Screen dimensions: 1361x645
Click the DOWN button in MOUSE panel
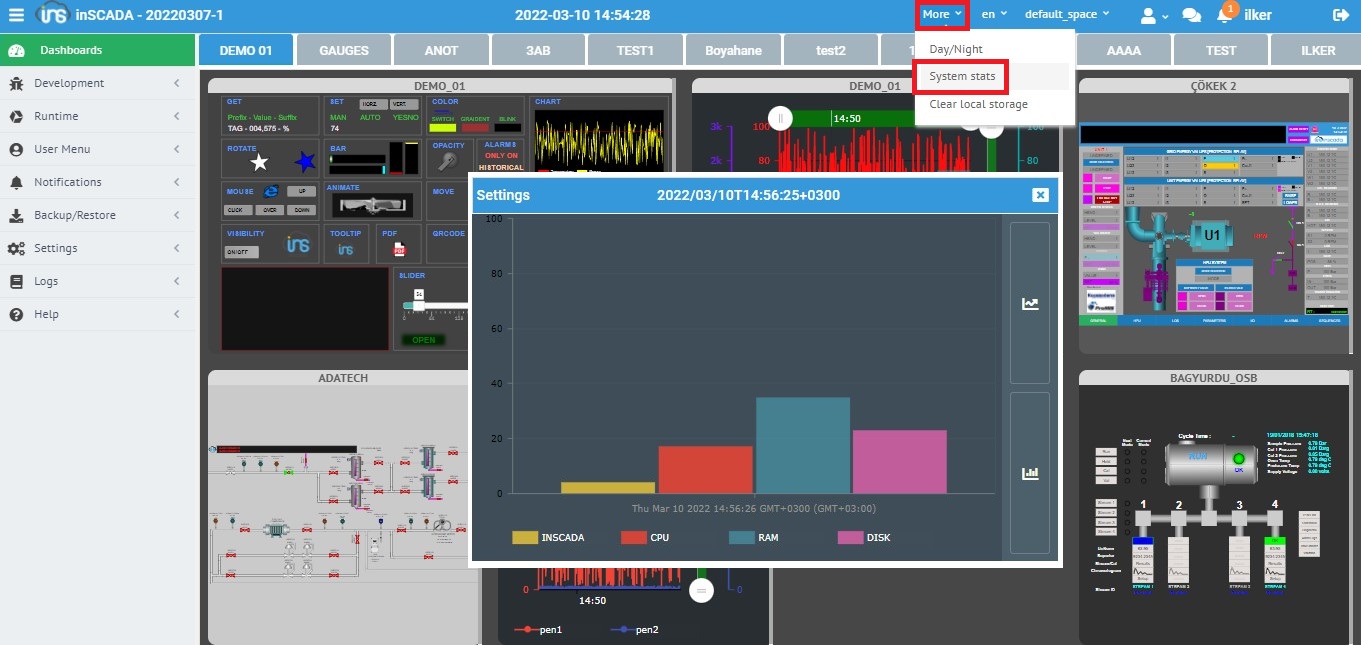300,210
